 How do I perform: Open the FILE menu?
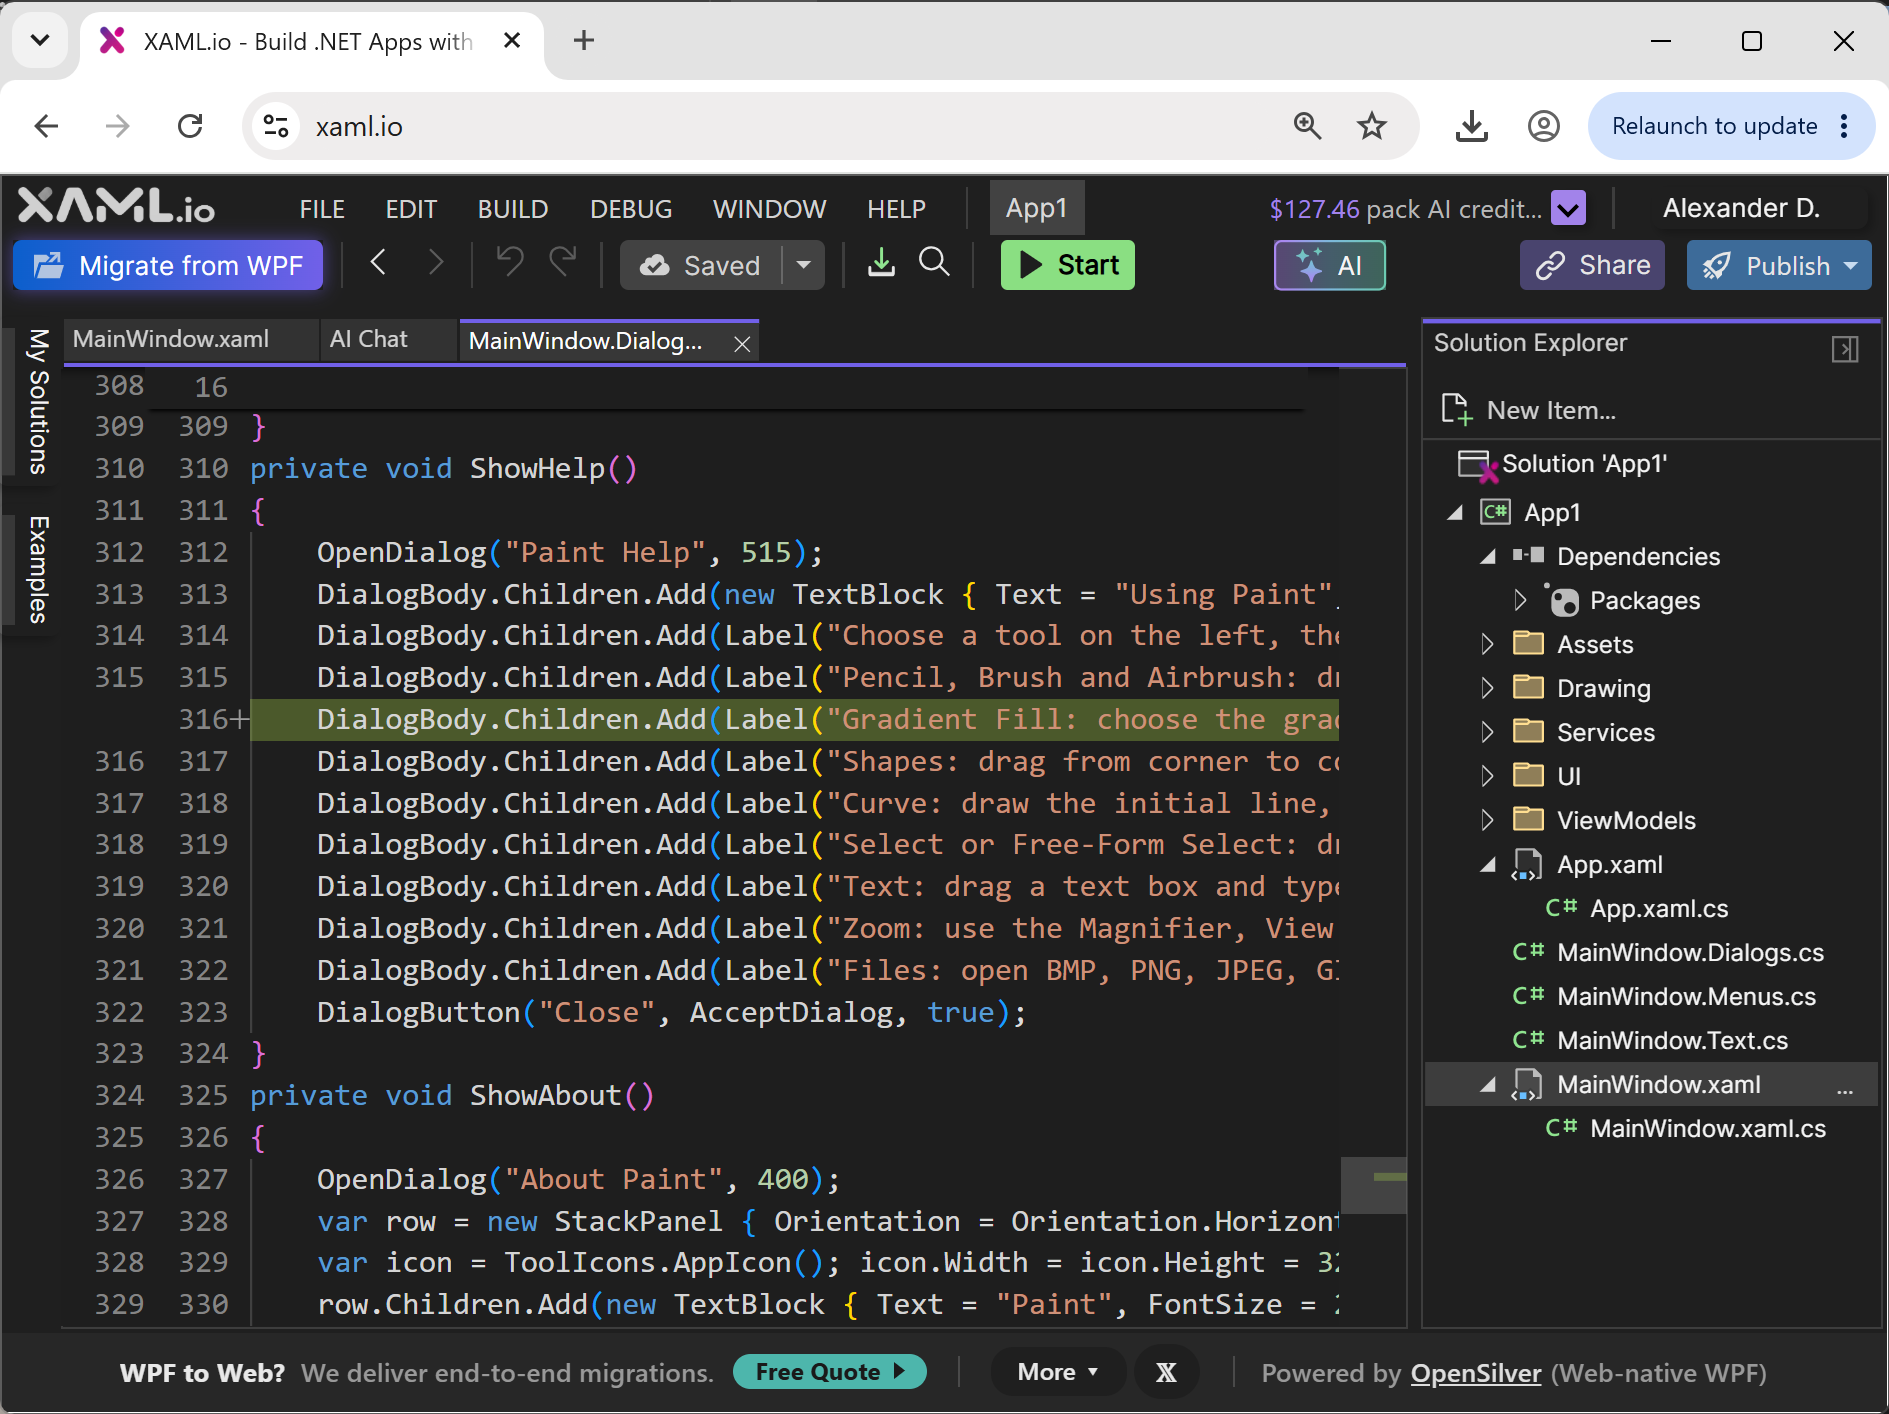click(322, 209)
